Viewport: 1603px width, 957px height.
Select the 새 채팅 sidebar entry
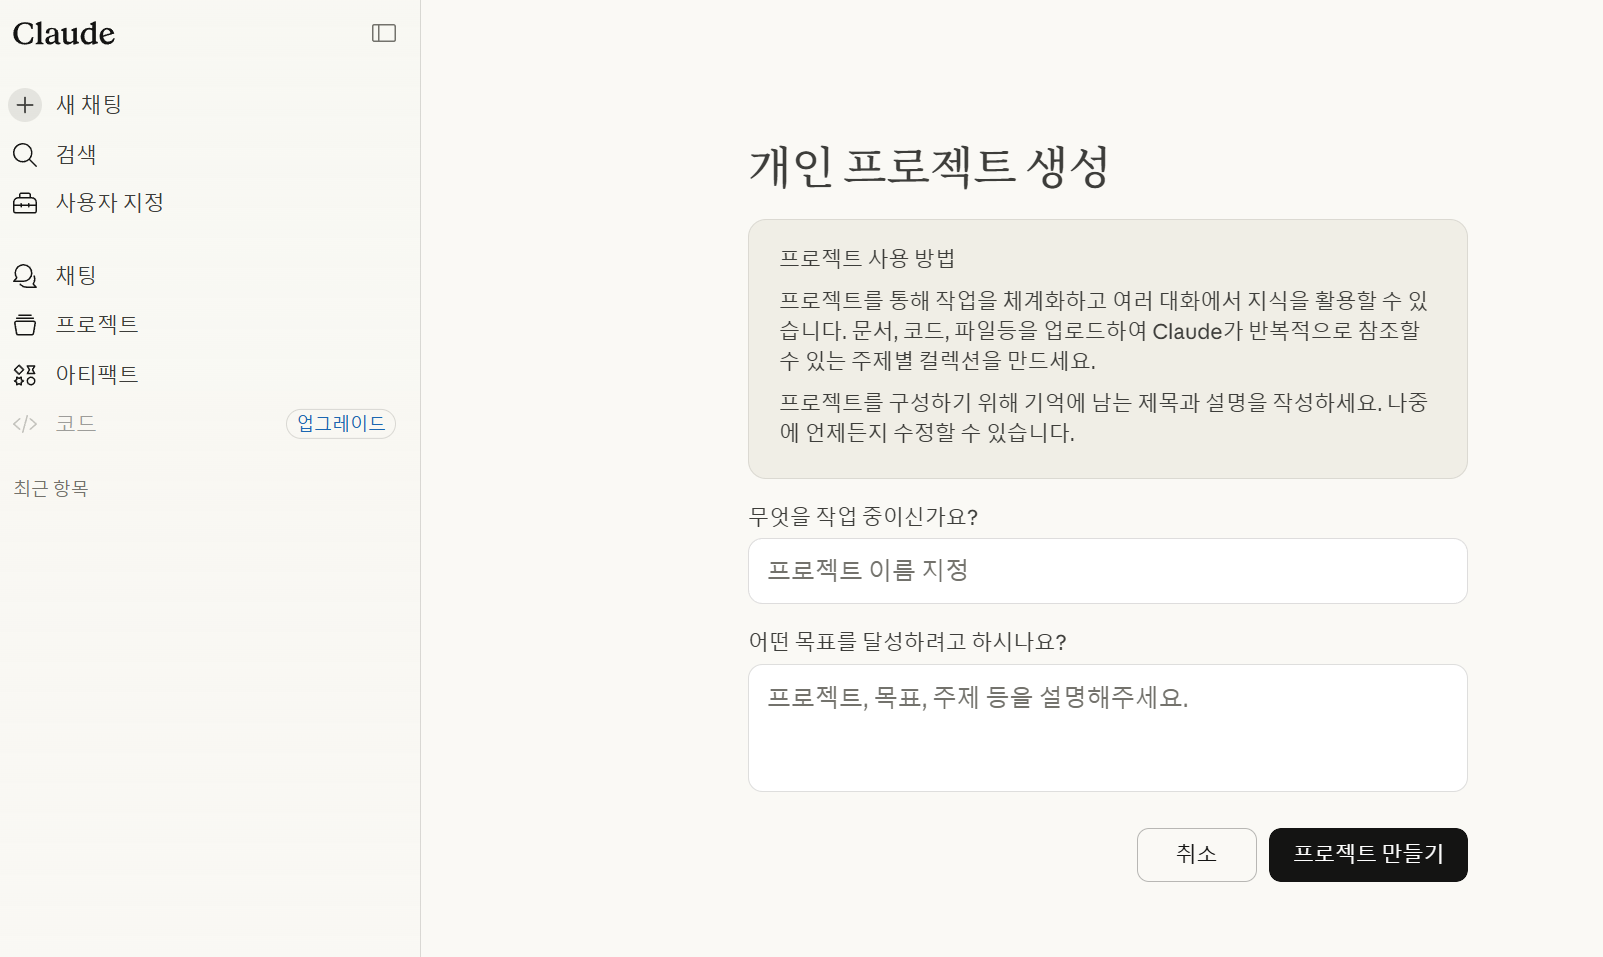click(88, 105)
